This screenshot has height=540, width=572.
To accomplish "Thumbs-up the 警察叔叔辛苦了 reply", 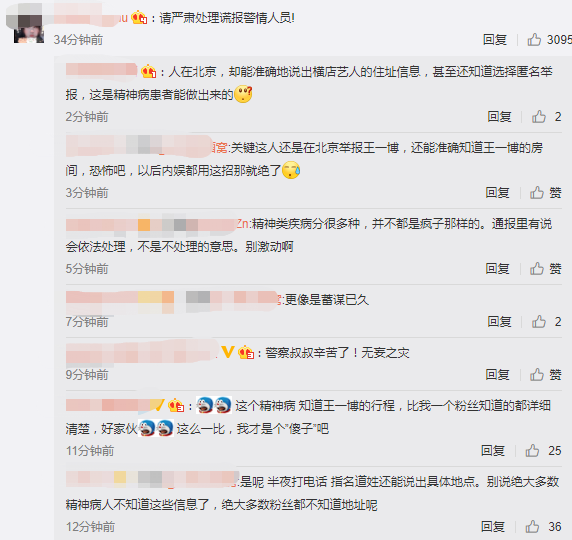I will [x=537, y=375].
